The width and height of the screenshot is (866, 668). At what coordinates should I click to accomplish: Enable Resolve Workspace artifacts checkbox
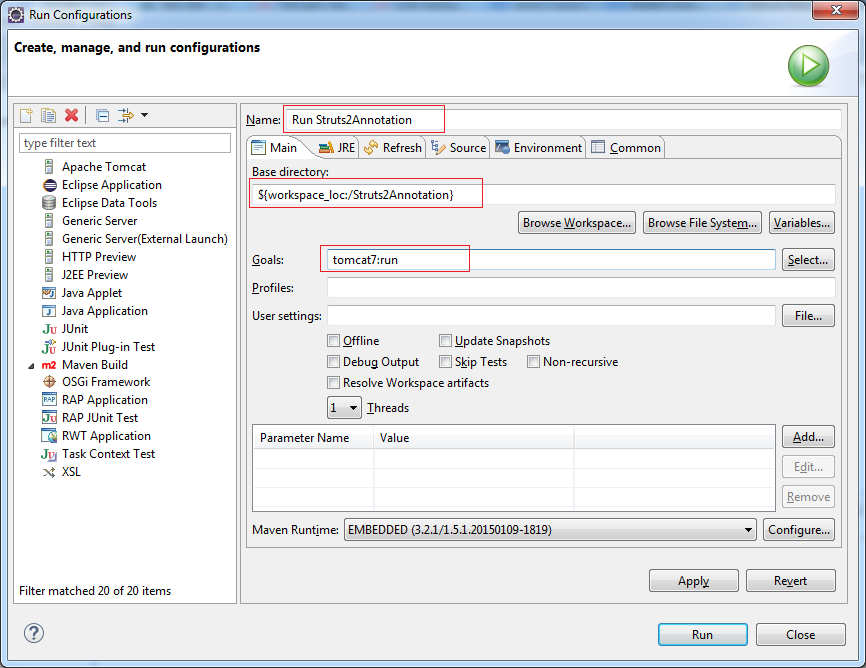coord(333,382)
